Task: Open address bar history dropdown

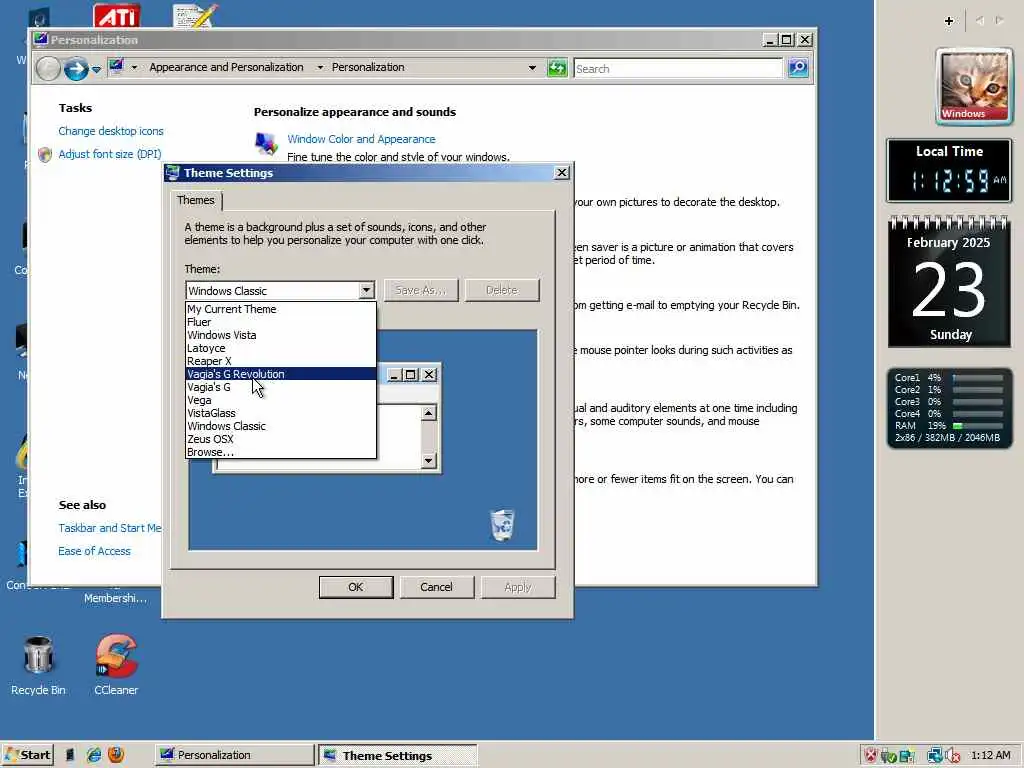Action: (532, 67)
